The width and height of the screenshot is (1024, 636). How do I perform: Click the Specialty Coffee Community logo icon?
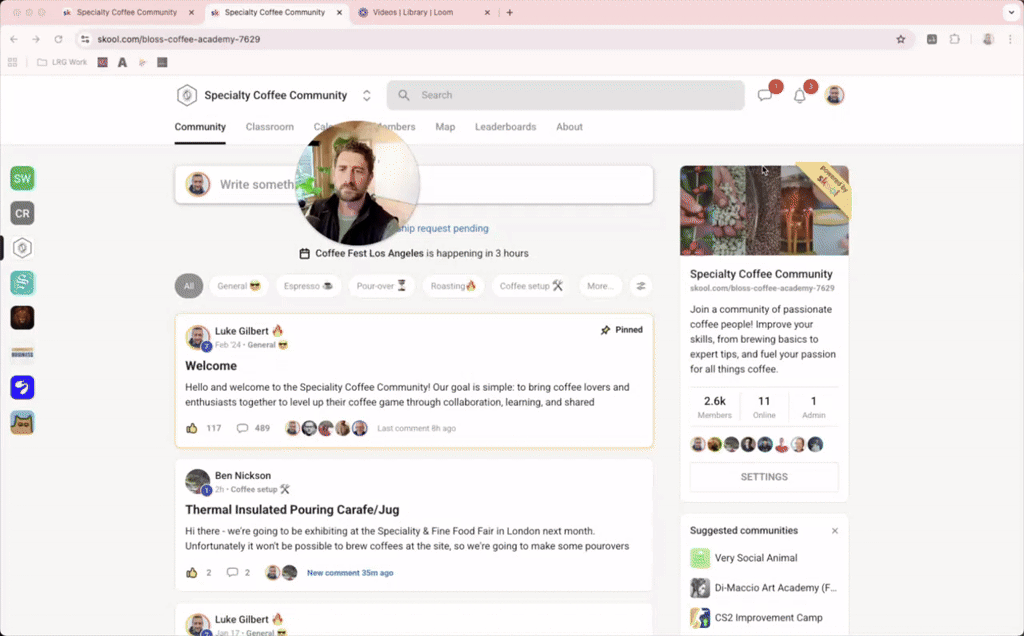pos(187,95)
